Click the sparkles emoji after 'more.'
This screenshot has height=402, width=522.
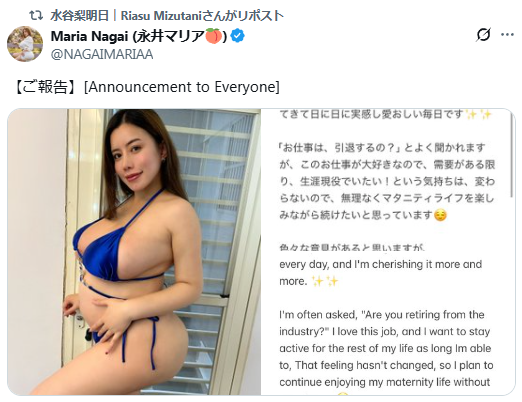(x=325, y=281)
